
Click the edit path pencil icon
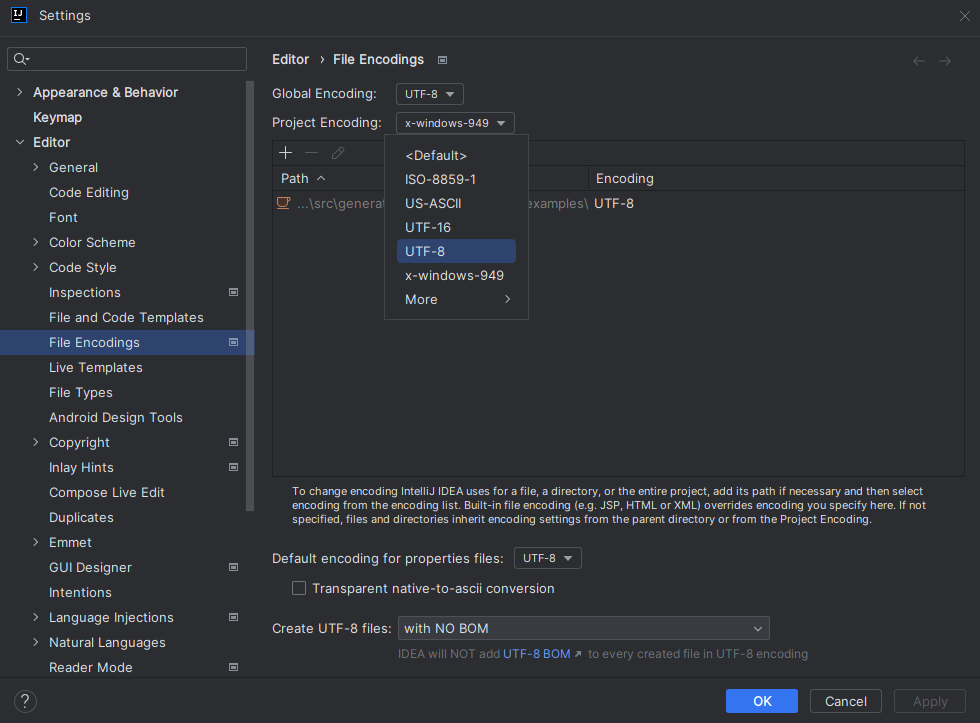click(338, 152)
